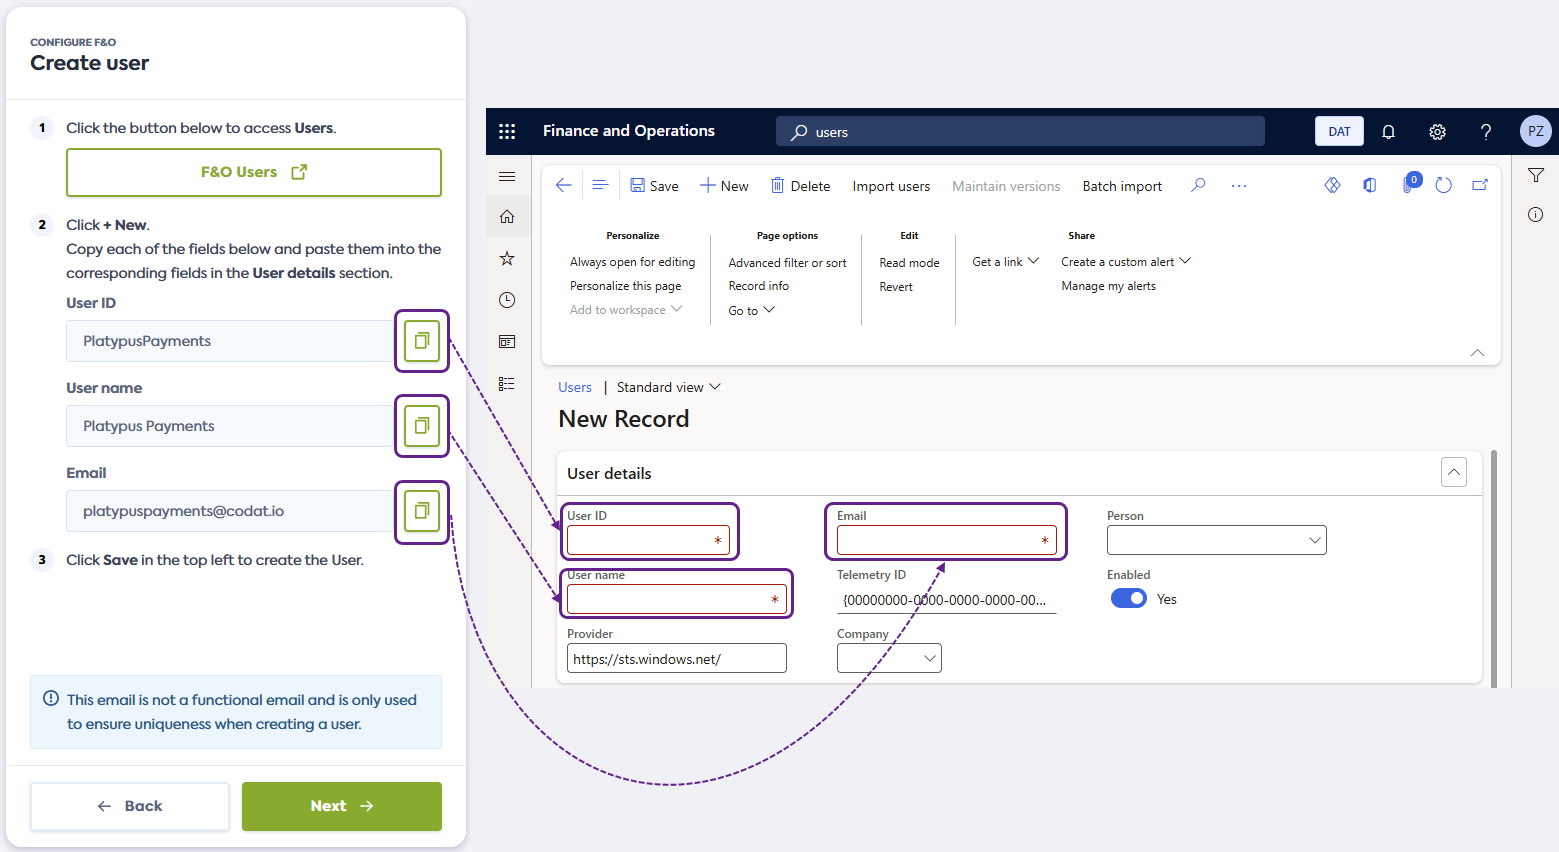Collapse the User details section
Screen dimensions: 1559x852
1454,472
